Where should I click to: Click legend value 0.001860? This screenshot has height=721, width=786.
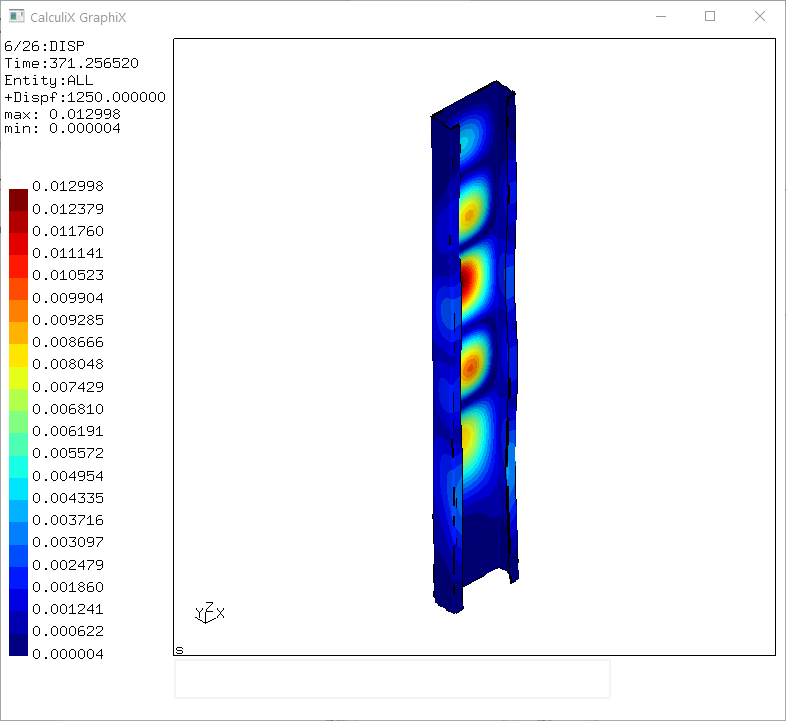point(68,587)
